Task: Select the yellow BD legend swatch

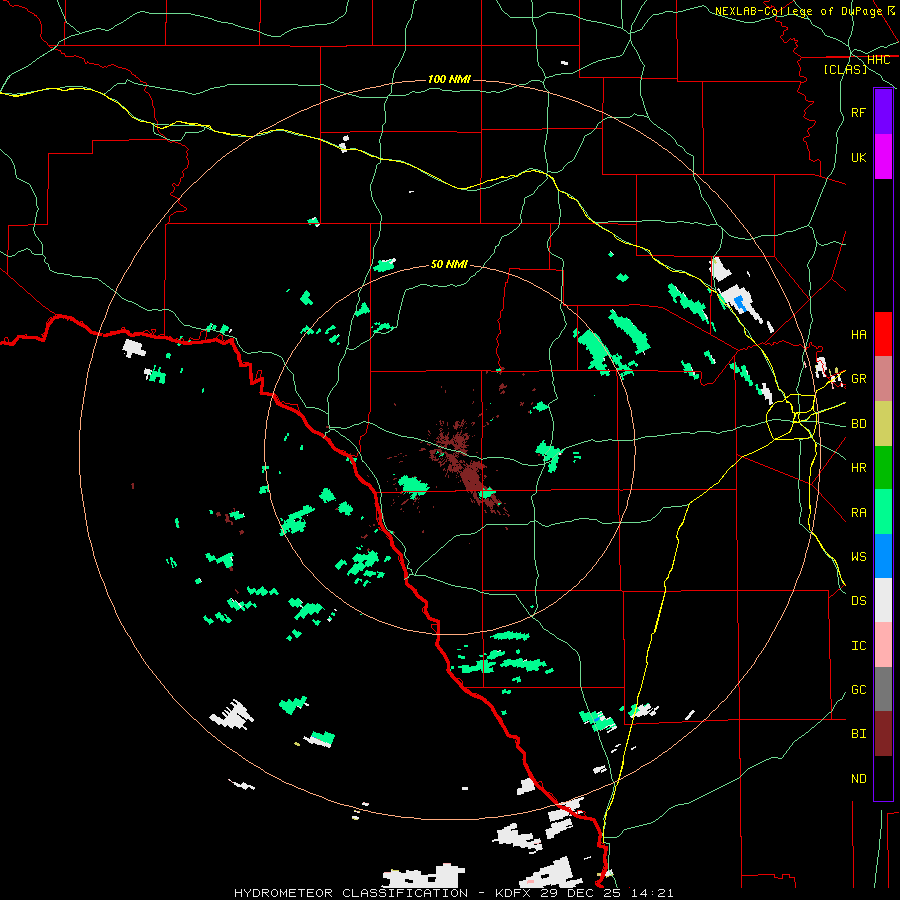Action: (x=883, y=423)
